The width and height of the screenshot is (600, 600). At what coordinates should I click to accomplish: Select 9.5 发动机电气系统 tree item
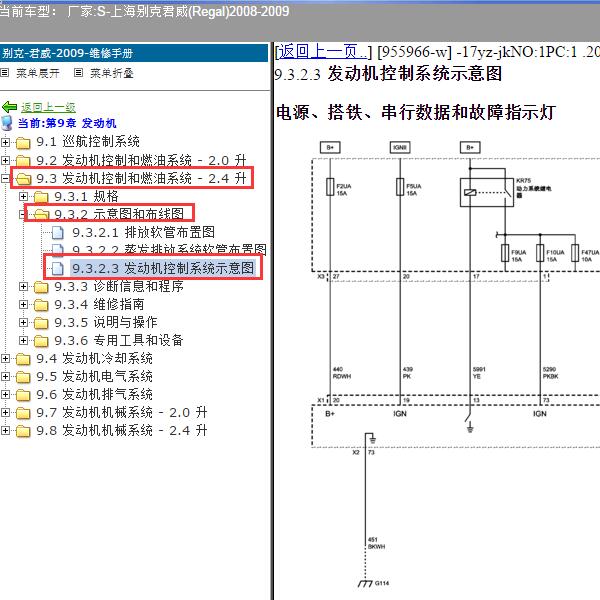pyautogui.click(x=94, y=376)
